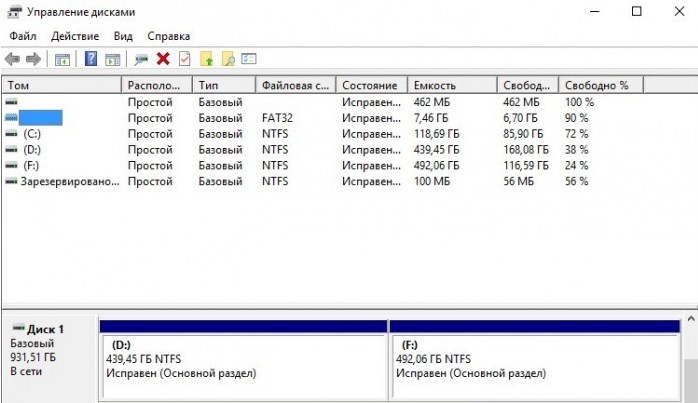The width and height of the screenshot is (698, 403).
Task: Click the 56 МБ free space cell
Action: 519,181
